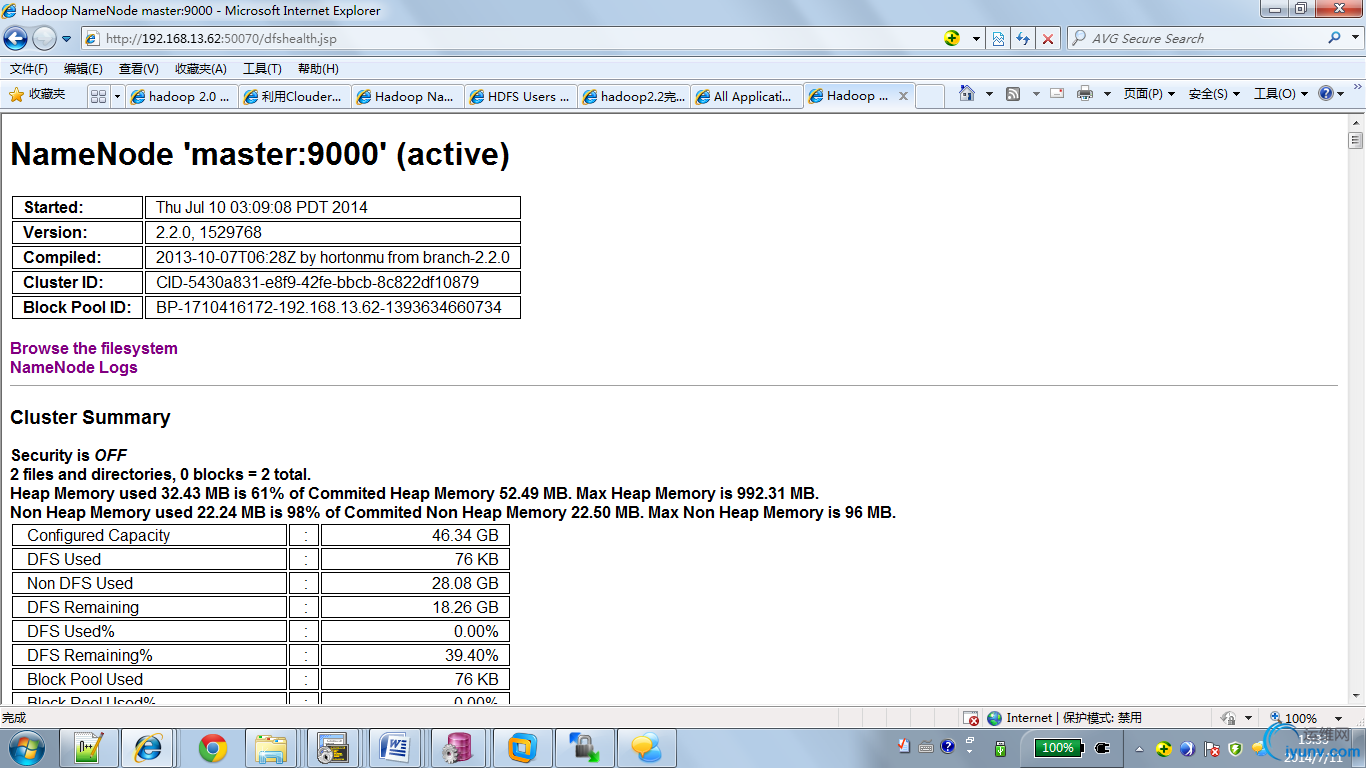1366x768 pixels.
Task: Open the 帮助(H) menu
Action: pyautogui.click(x=318, y=69)
